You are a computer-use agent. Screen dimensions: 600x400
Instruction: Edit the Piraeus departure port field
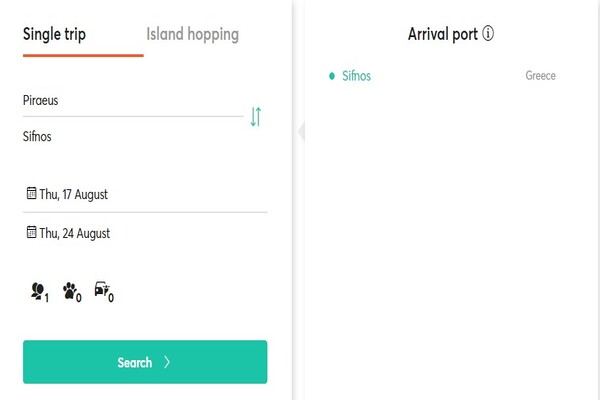tap(133, 100)
